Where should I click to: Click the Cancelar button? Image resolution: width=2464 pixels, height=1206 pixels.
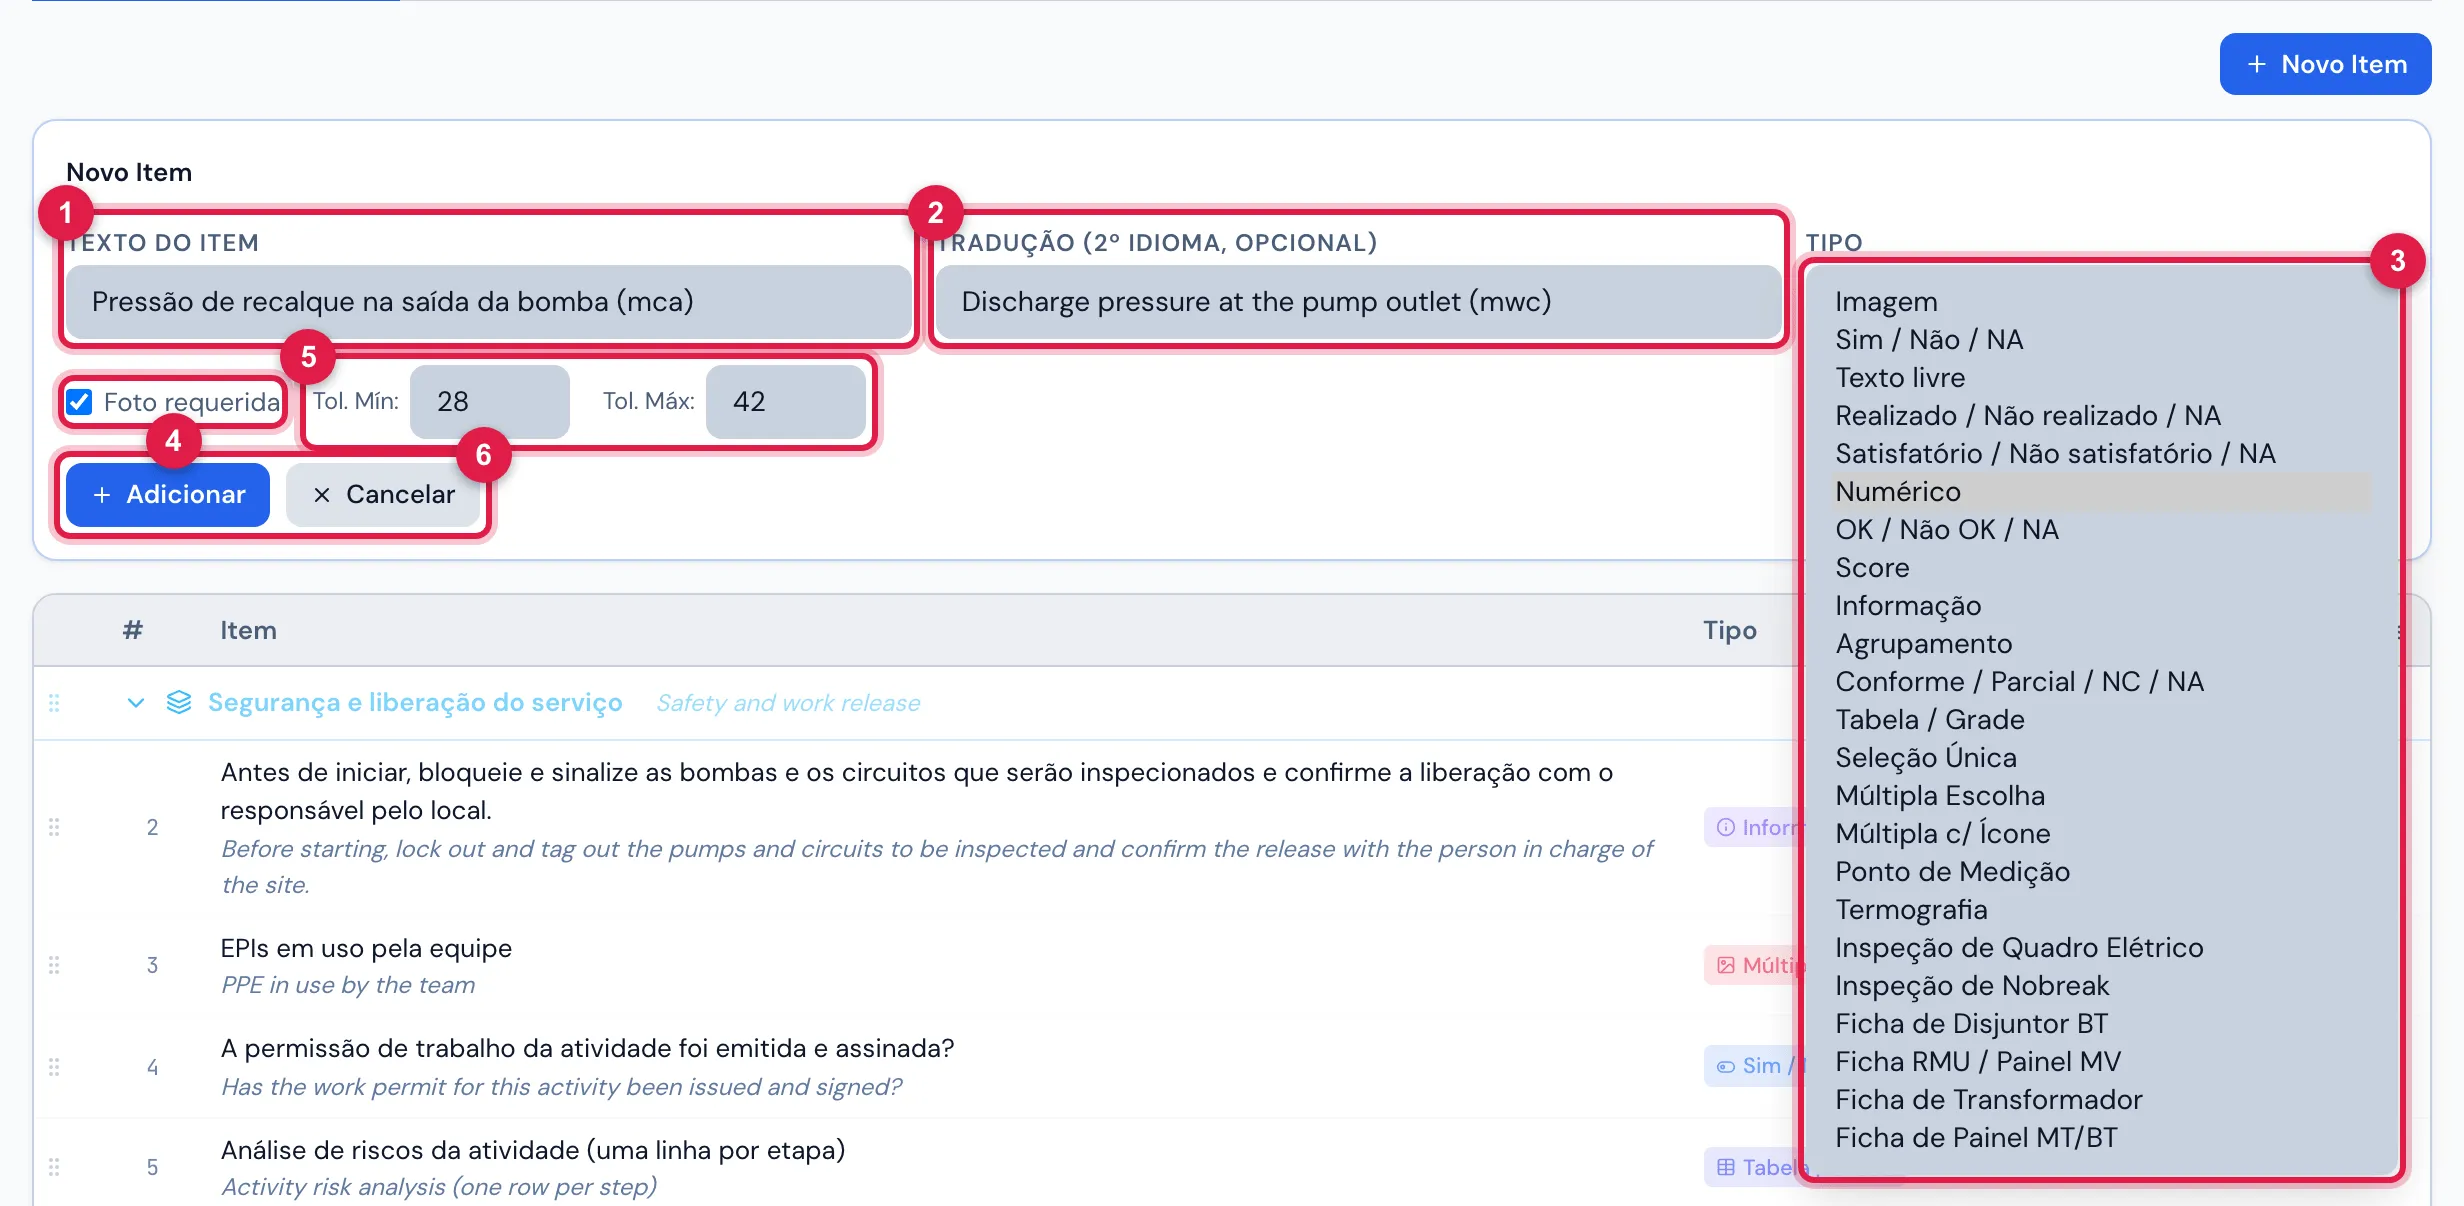click(x=383, y=494)
